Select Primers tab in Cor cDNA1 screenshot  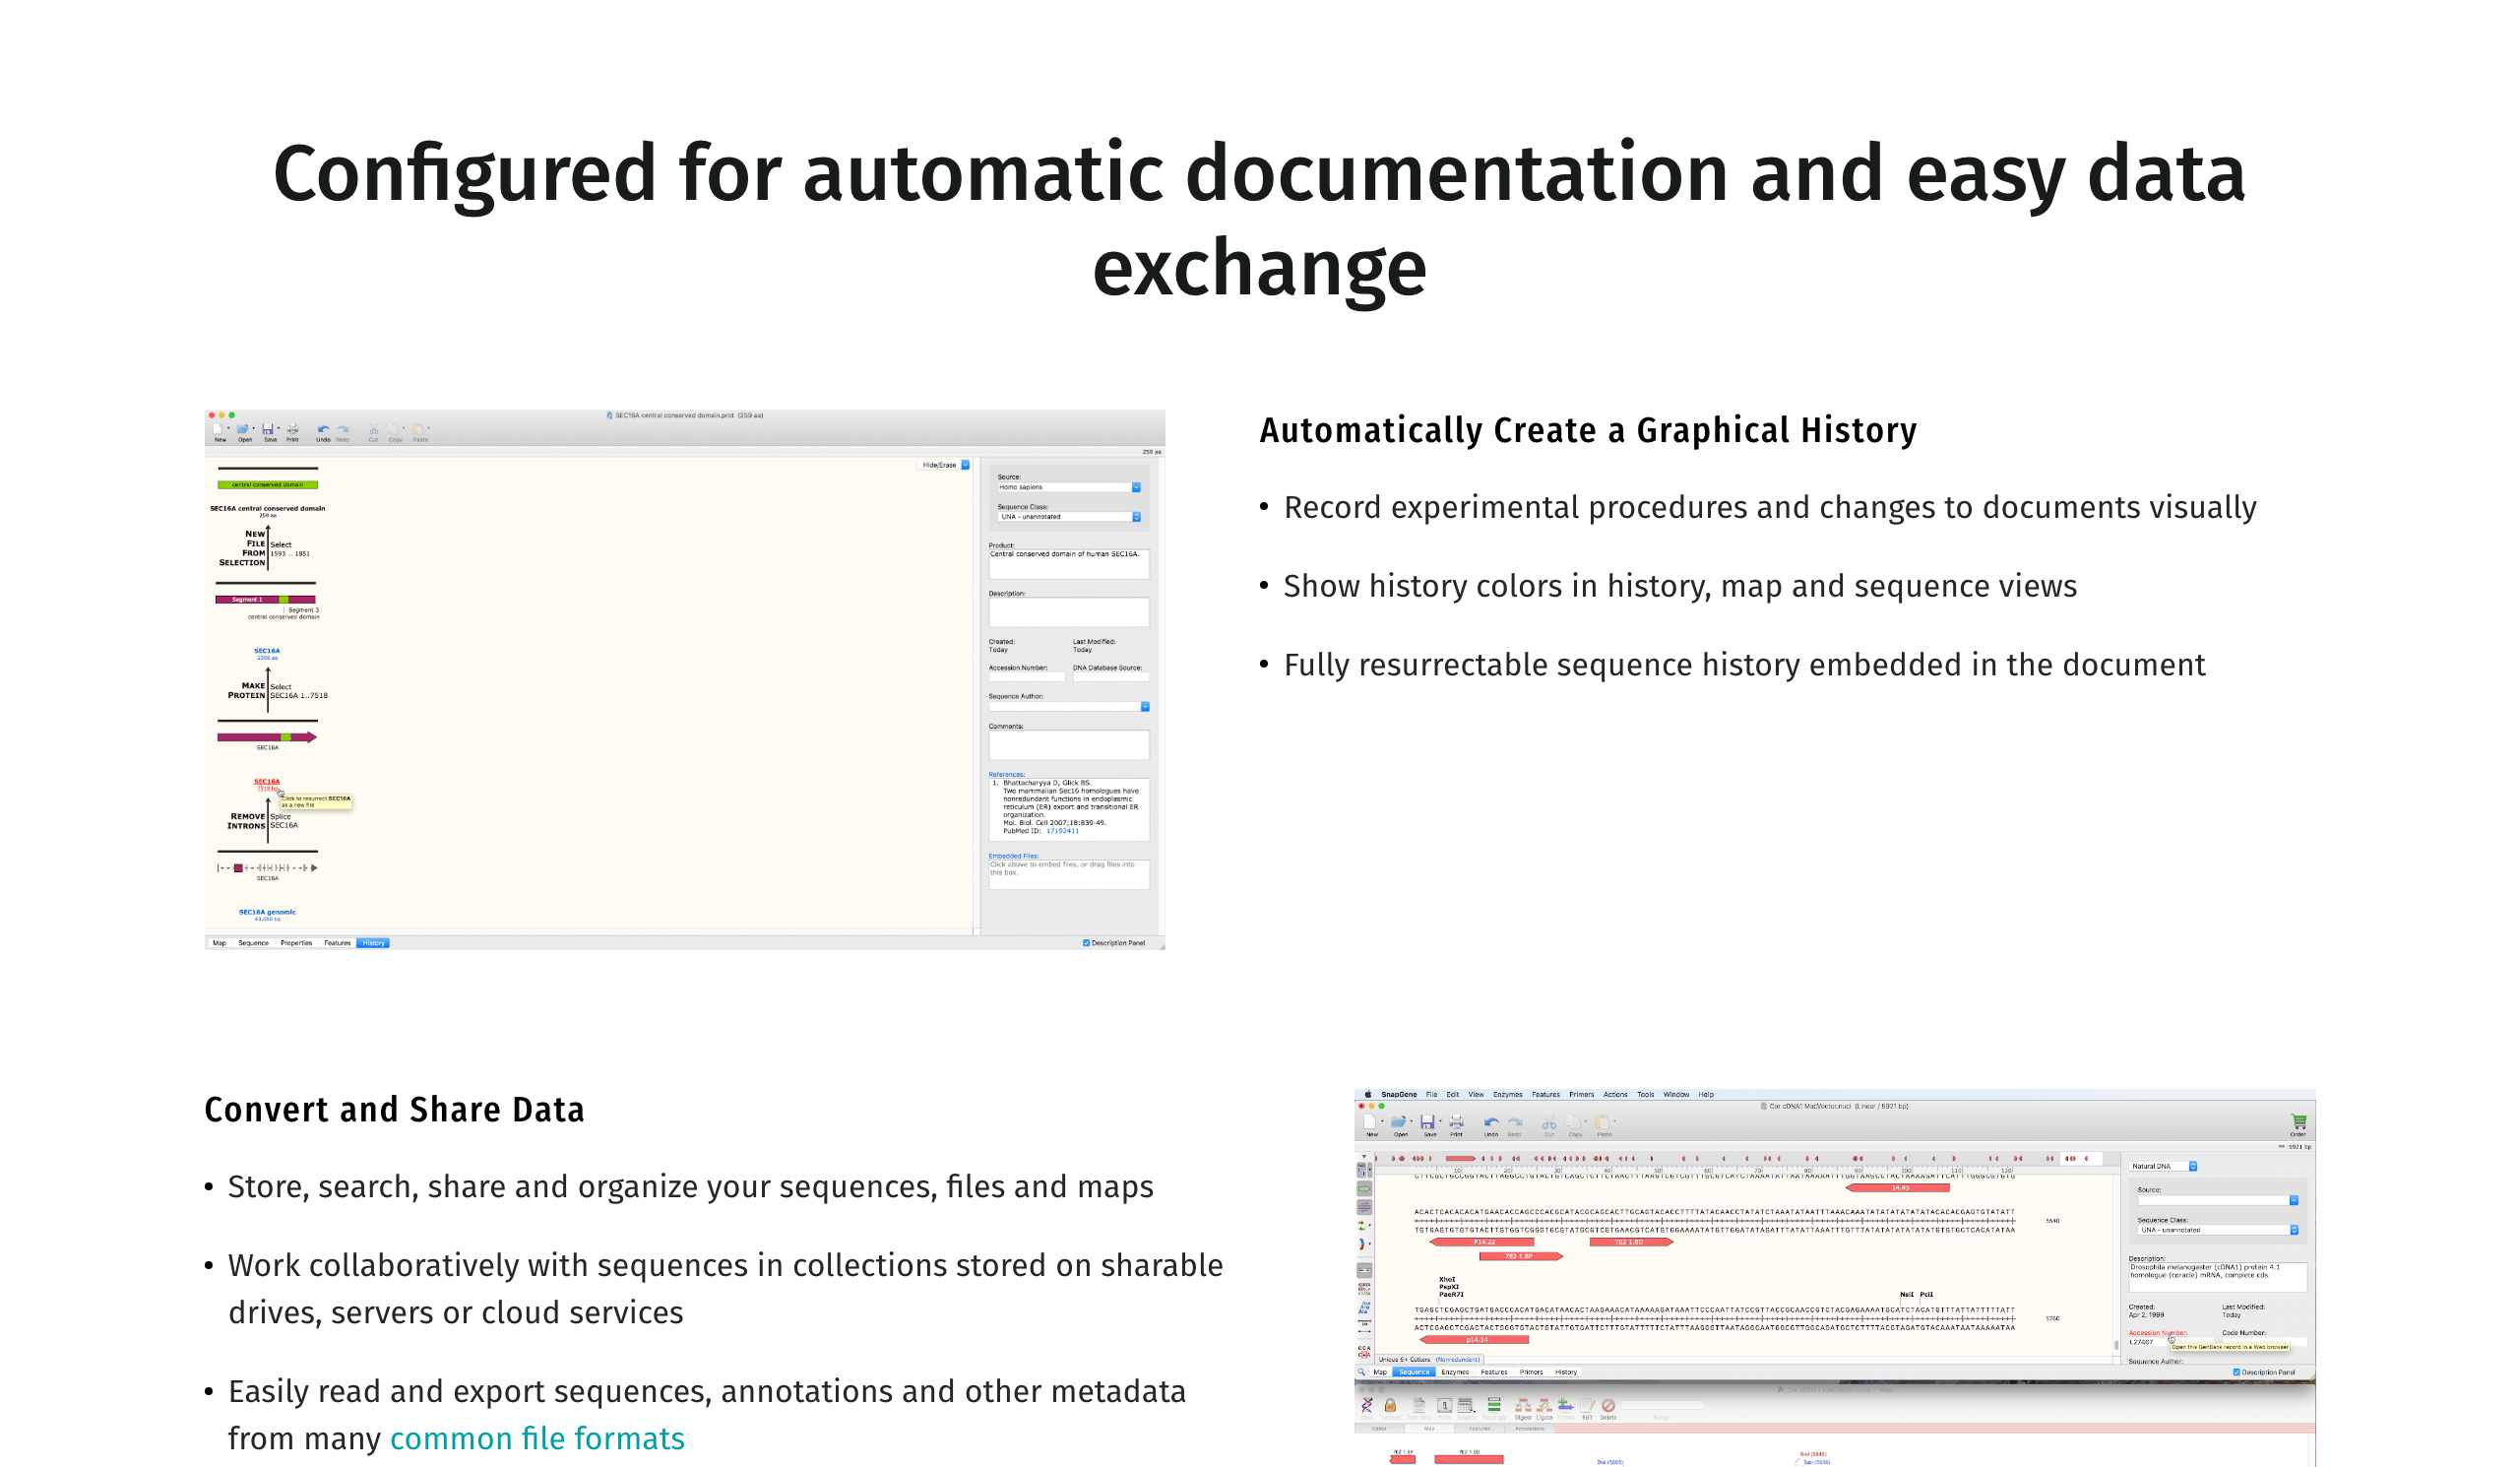tap(1531, 1372)
